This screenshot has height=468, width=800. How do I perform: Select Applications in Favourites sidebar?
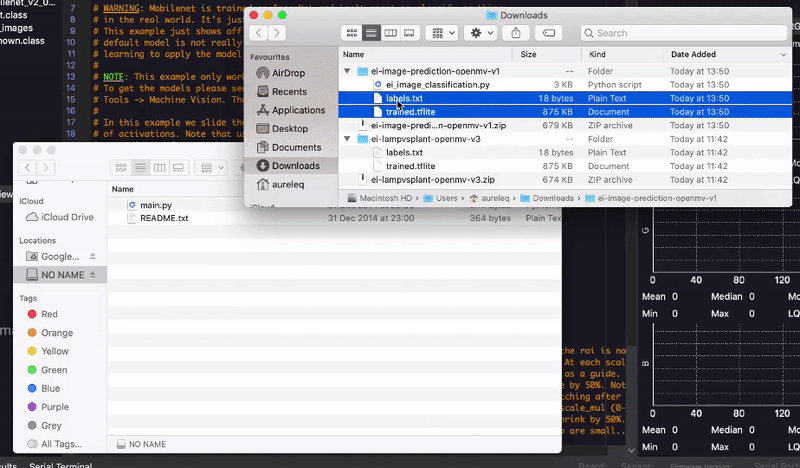(x=297, y=110)
